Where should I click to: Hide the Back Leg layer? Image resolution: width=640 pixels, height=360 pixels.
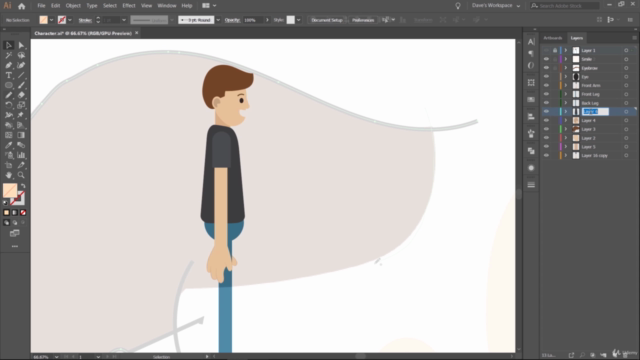tap(546, 103)
